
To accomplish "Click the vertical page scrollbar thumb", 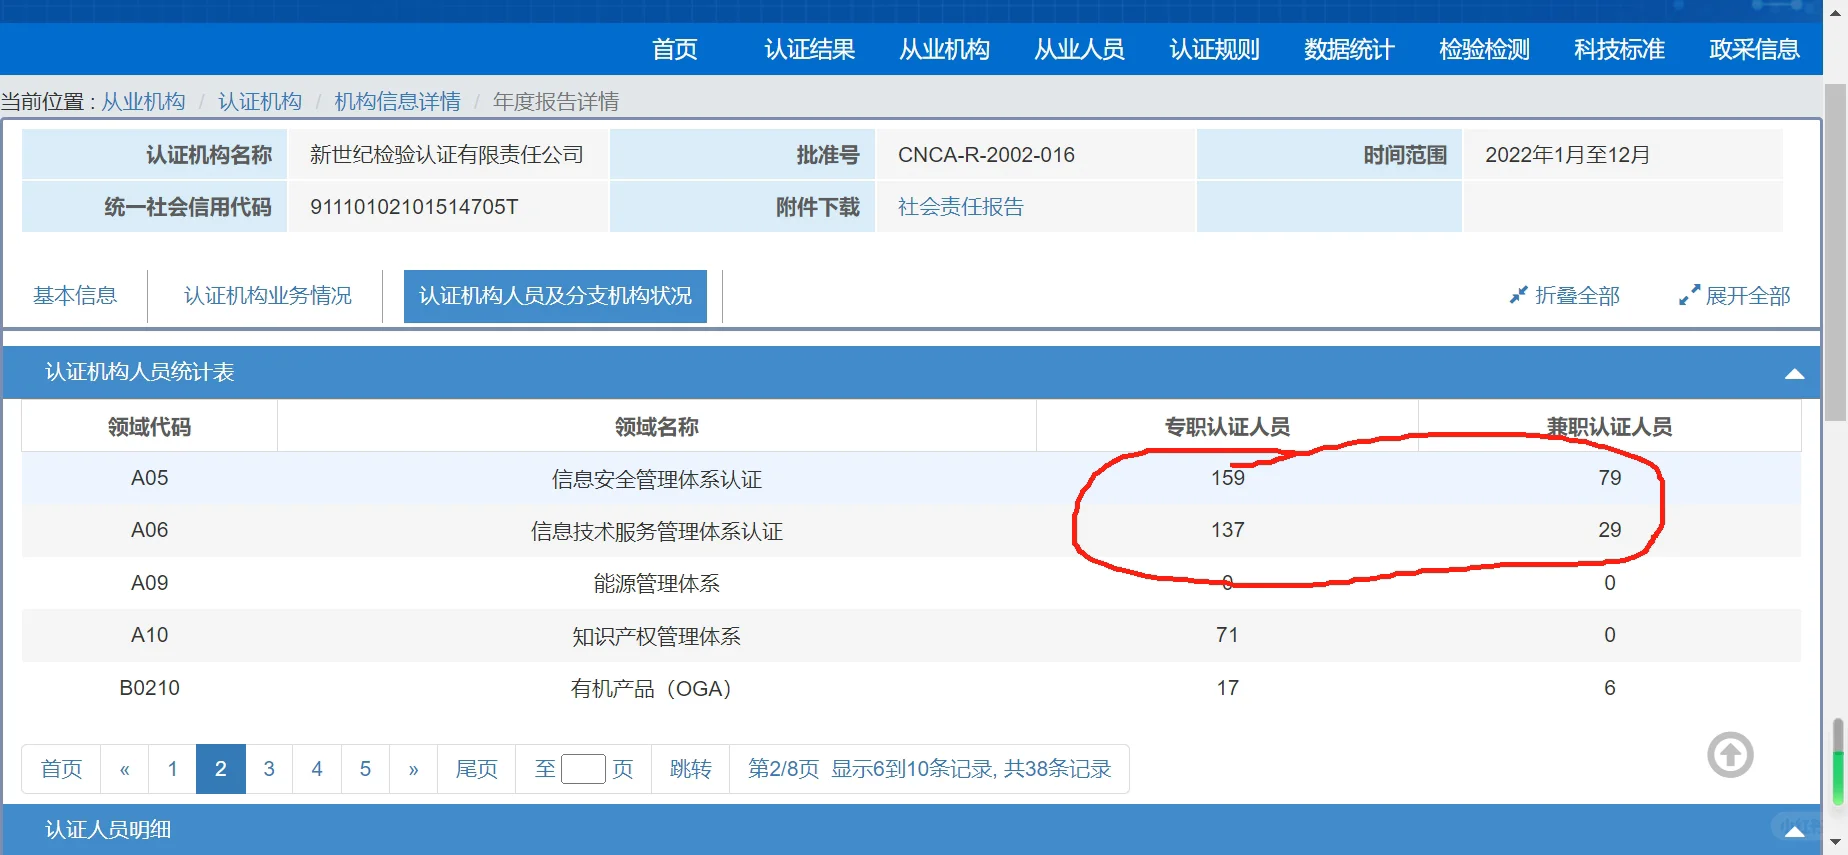I will (1835, 250).
